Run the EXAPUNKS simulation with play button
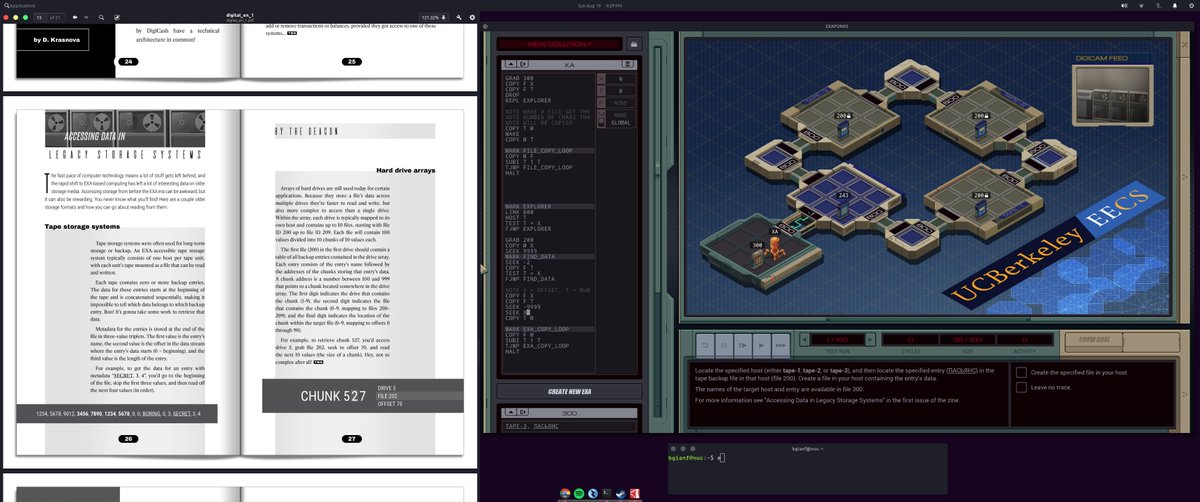The image size is (1200, 502). (x=761, y=344)
